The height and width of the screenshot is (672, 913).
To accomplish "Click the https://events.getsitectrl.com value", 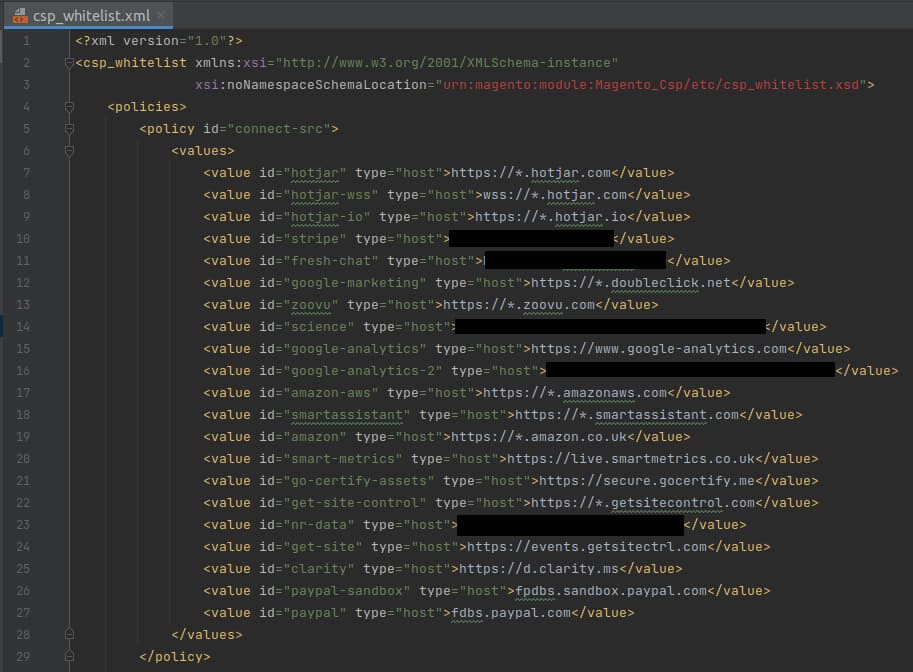I will pyautogui.click(x=587, y=547).
